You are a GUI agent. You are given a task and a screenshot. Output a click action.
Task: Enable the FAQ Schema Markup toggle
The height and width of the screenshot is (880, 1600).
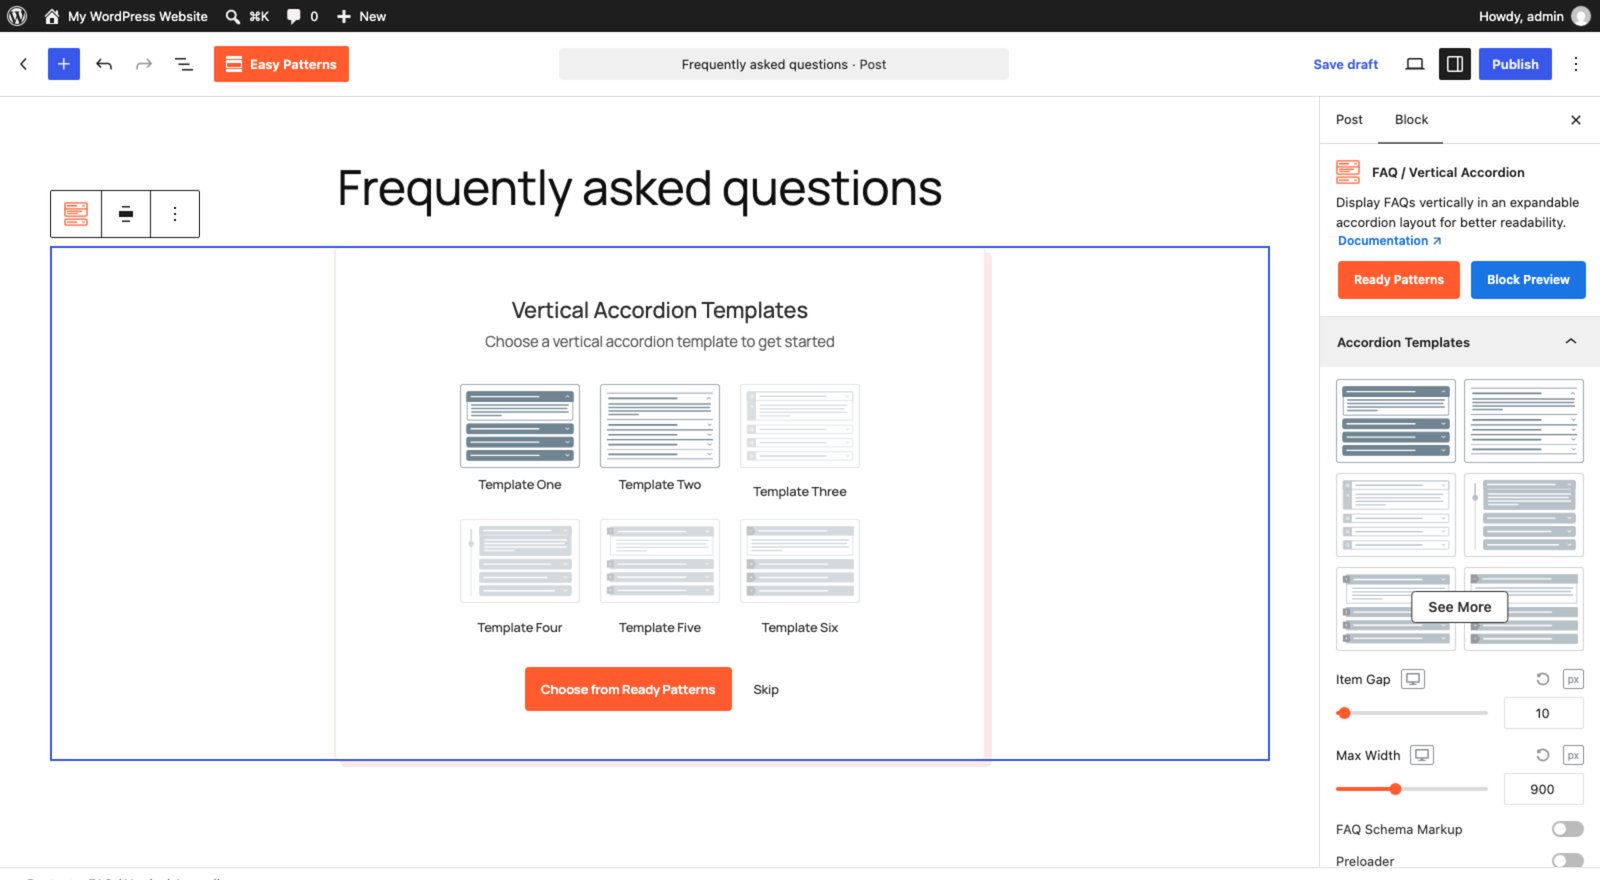click(1568, 829)
